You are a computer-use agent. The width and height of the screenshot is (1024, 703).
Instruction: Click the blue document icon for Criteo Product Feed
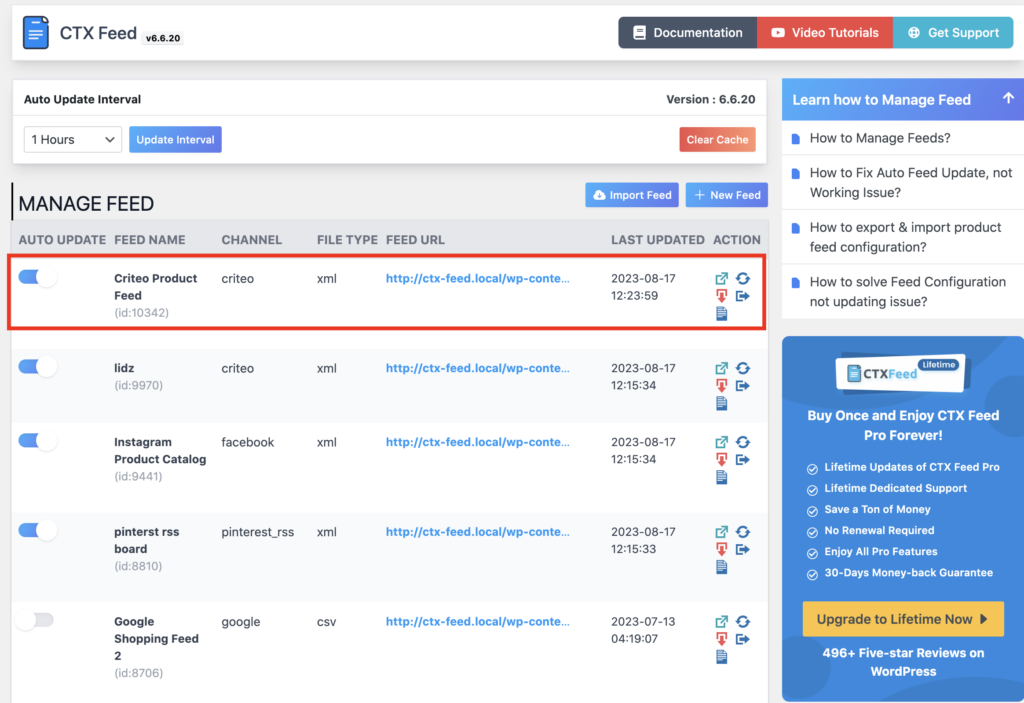(721, 314)
